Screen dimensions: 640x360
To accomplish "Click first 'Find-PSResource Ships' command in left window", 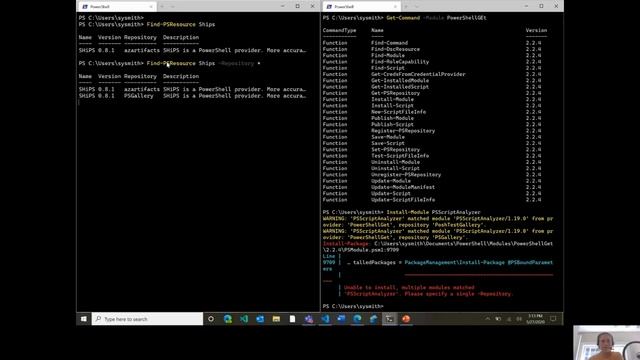I will [x=181, y=24].
